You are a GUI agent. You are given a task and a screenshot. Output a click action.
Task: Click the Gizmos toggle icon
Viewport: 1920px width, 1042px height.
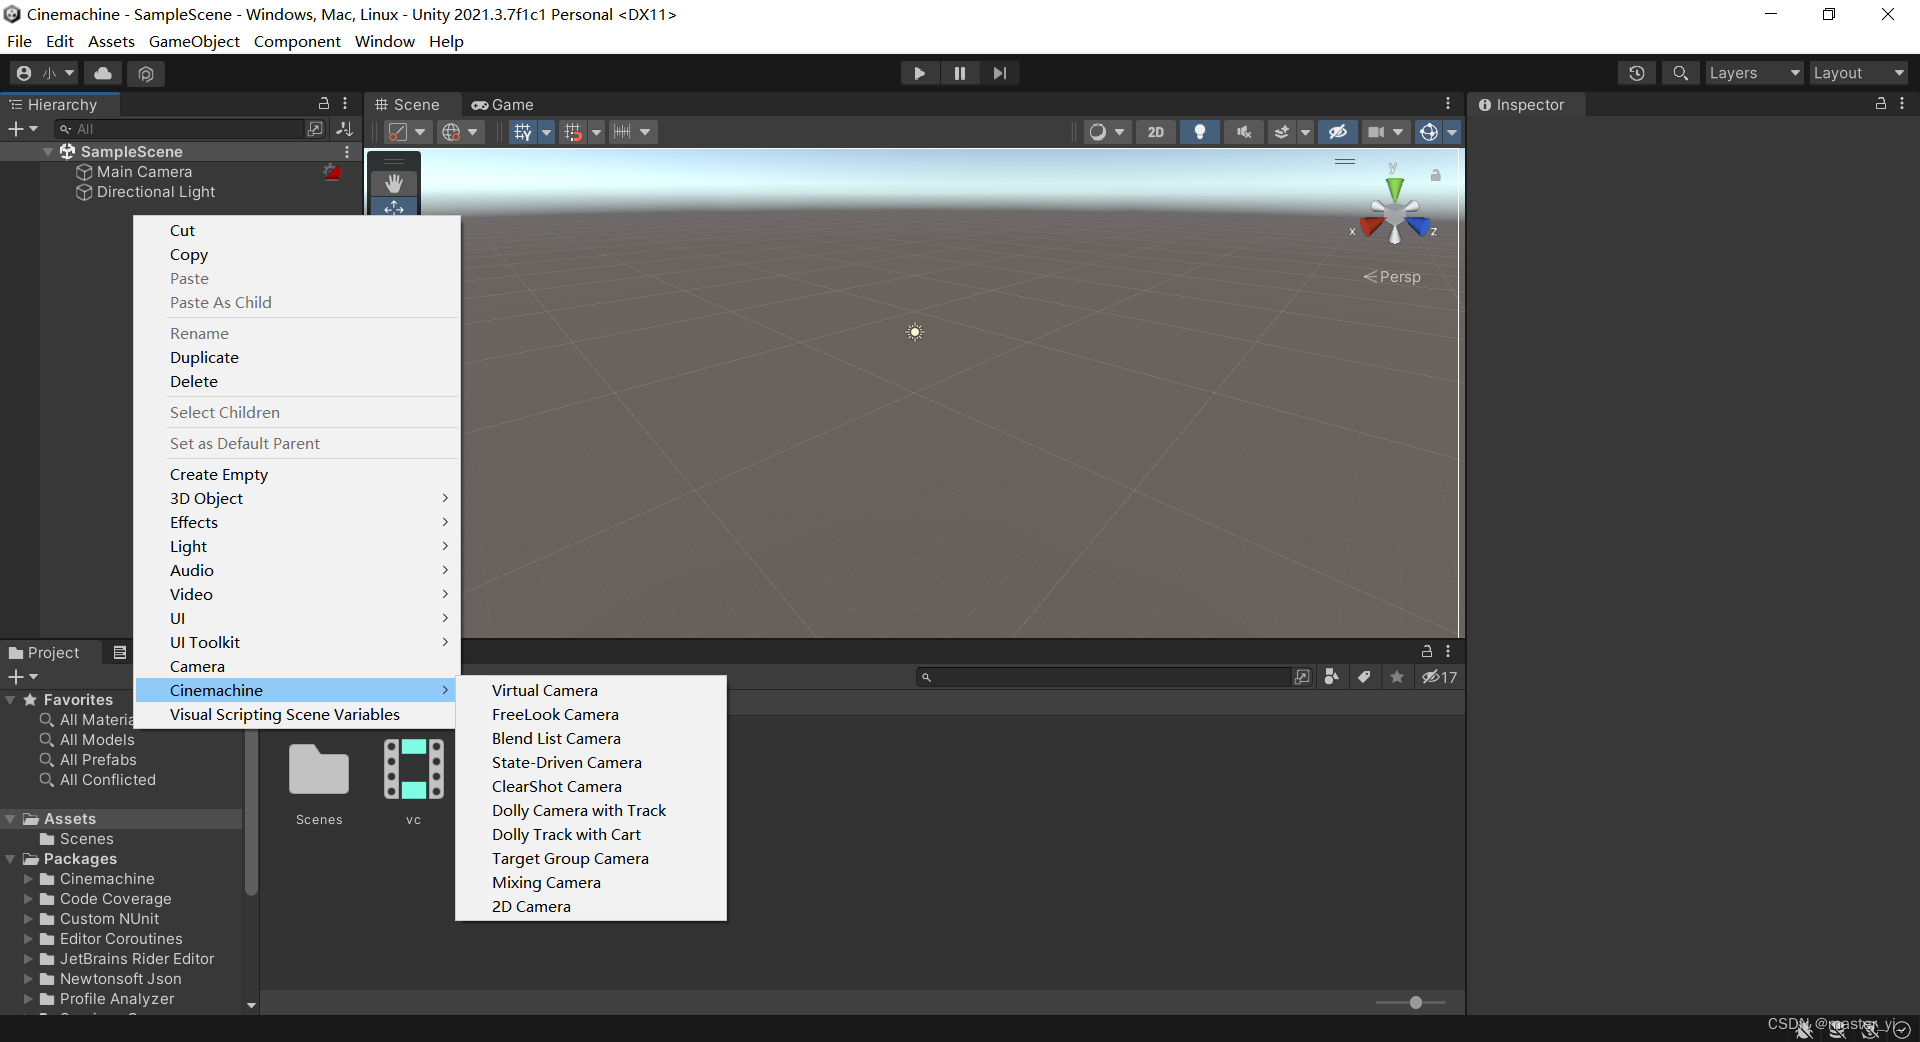pos(1429,132)
